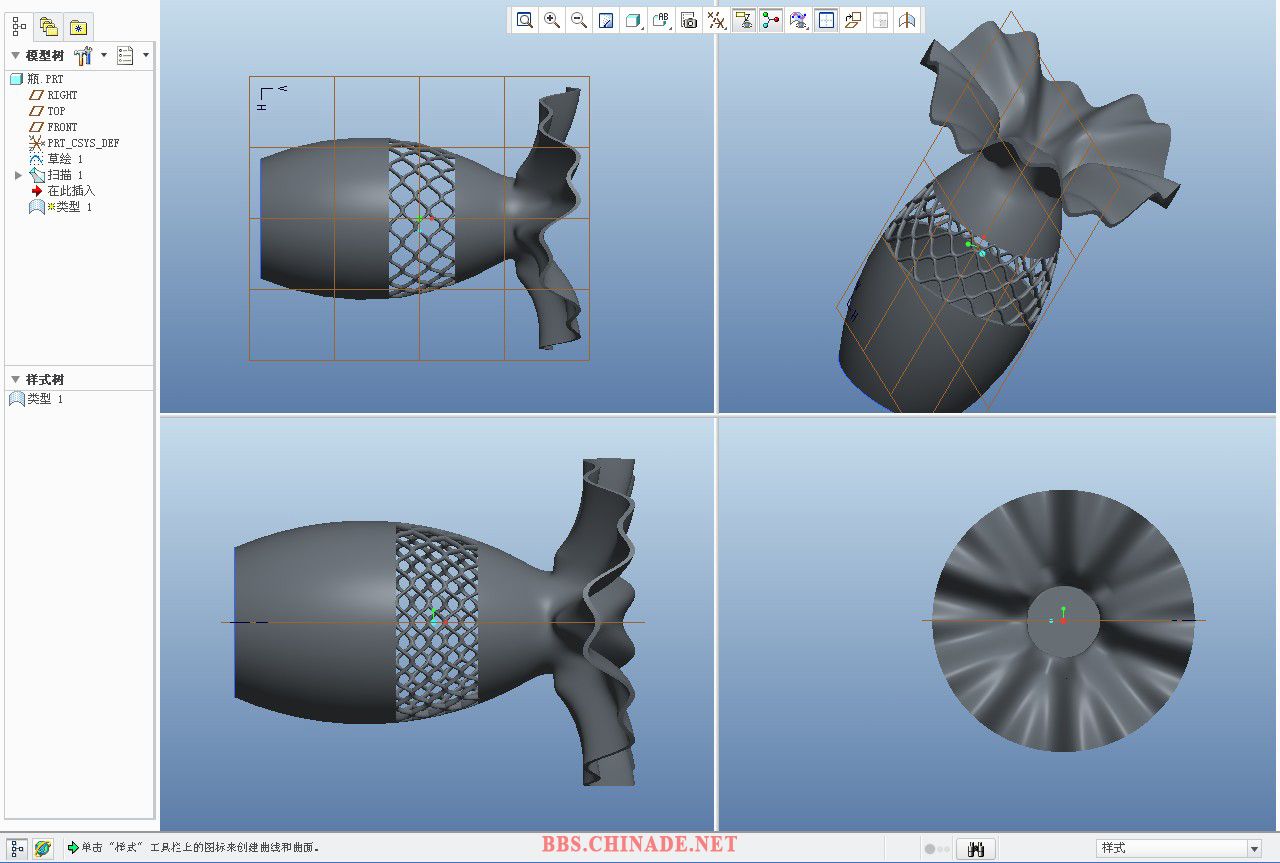1280x863 pixels.
Task: Click the Zoom In magnifier icon
Action: click(551, 20)
